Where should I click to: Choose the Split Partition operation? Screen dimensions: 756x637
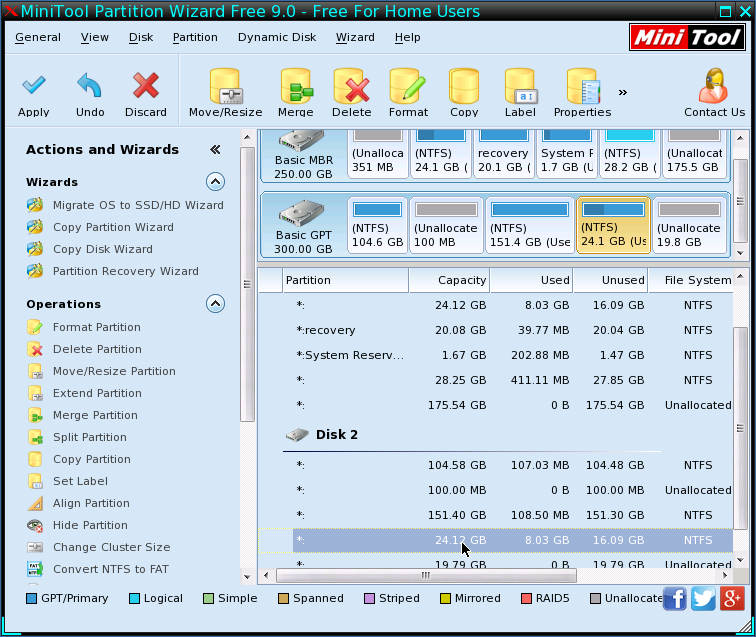[90, 437]
